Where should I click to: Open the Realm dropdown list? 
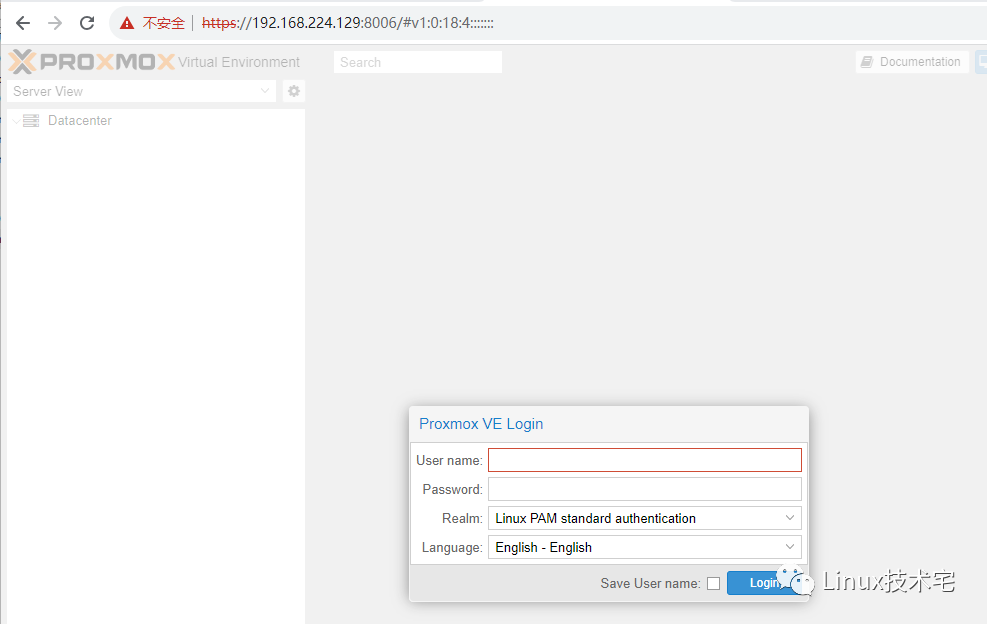645,518
